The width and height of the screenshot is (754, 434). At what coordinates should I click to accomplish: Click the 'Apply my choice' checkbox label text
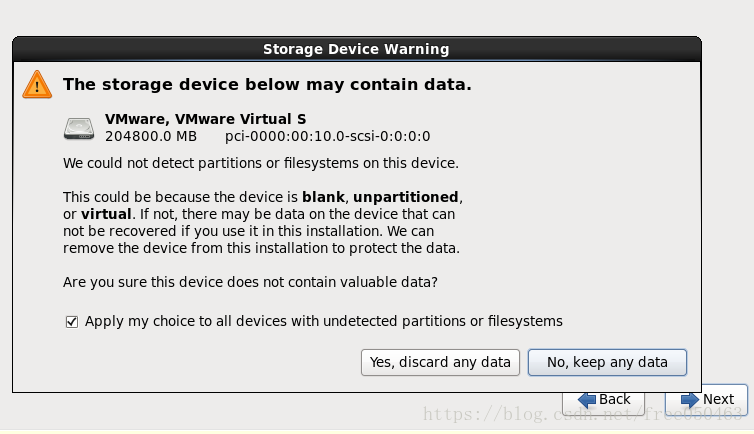[324, 321]
